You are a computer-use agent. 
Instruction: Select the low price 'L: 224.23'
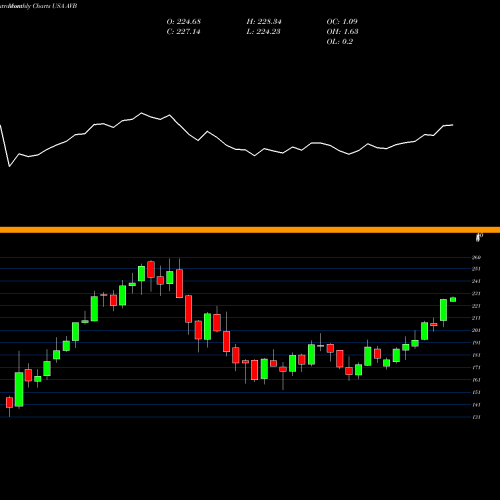pyautogui.click(x=263, y=32)
